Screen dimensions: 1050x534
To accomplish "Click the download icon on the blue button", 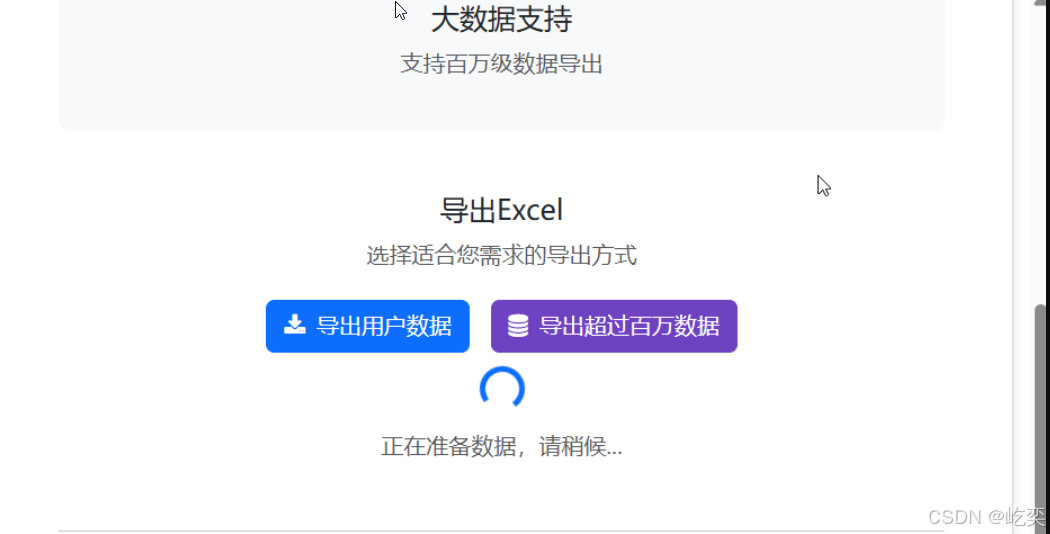I will pyautogui.click(x=295, y=325).
